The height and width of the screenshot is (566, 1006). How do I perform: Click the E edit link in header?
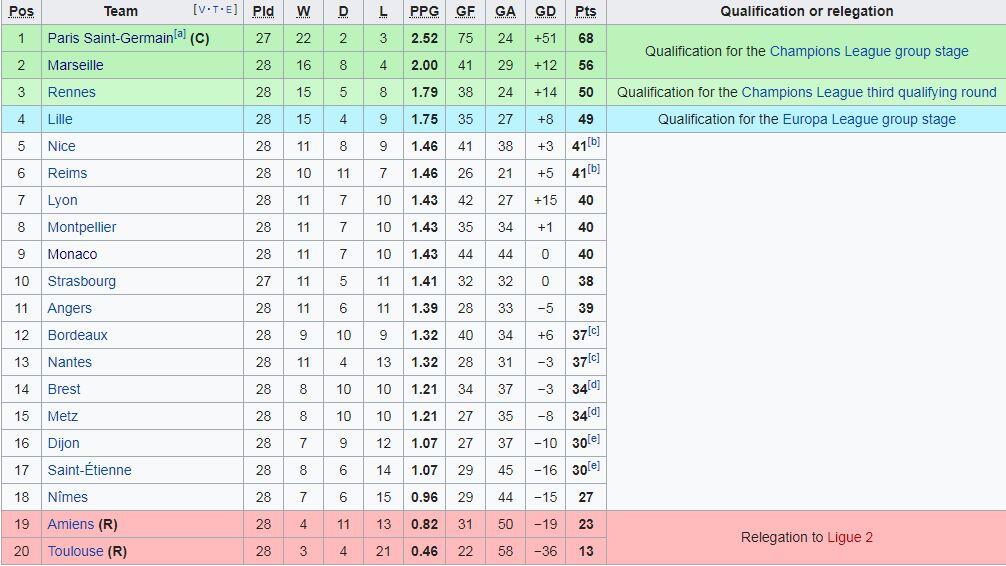click(x=228, y=10)
